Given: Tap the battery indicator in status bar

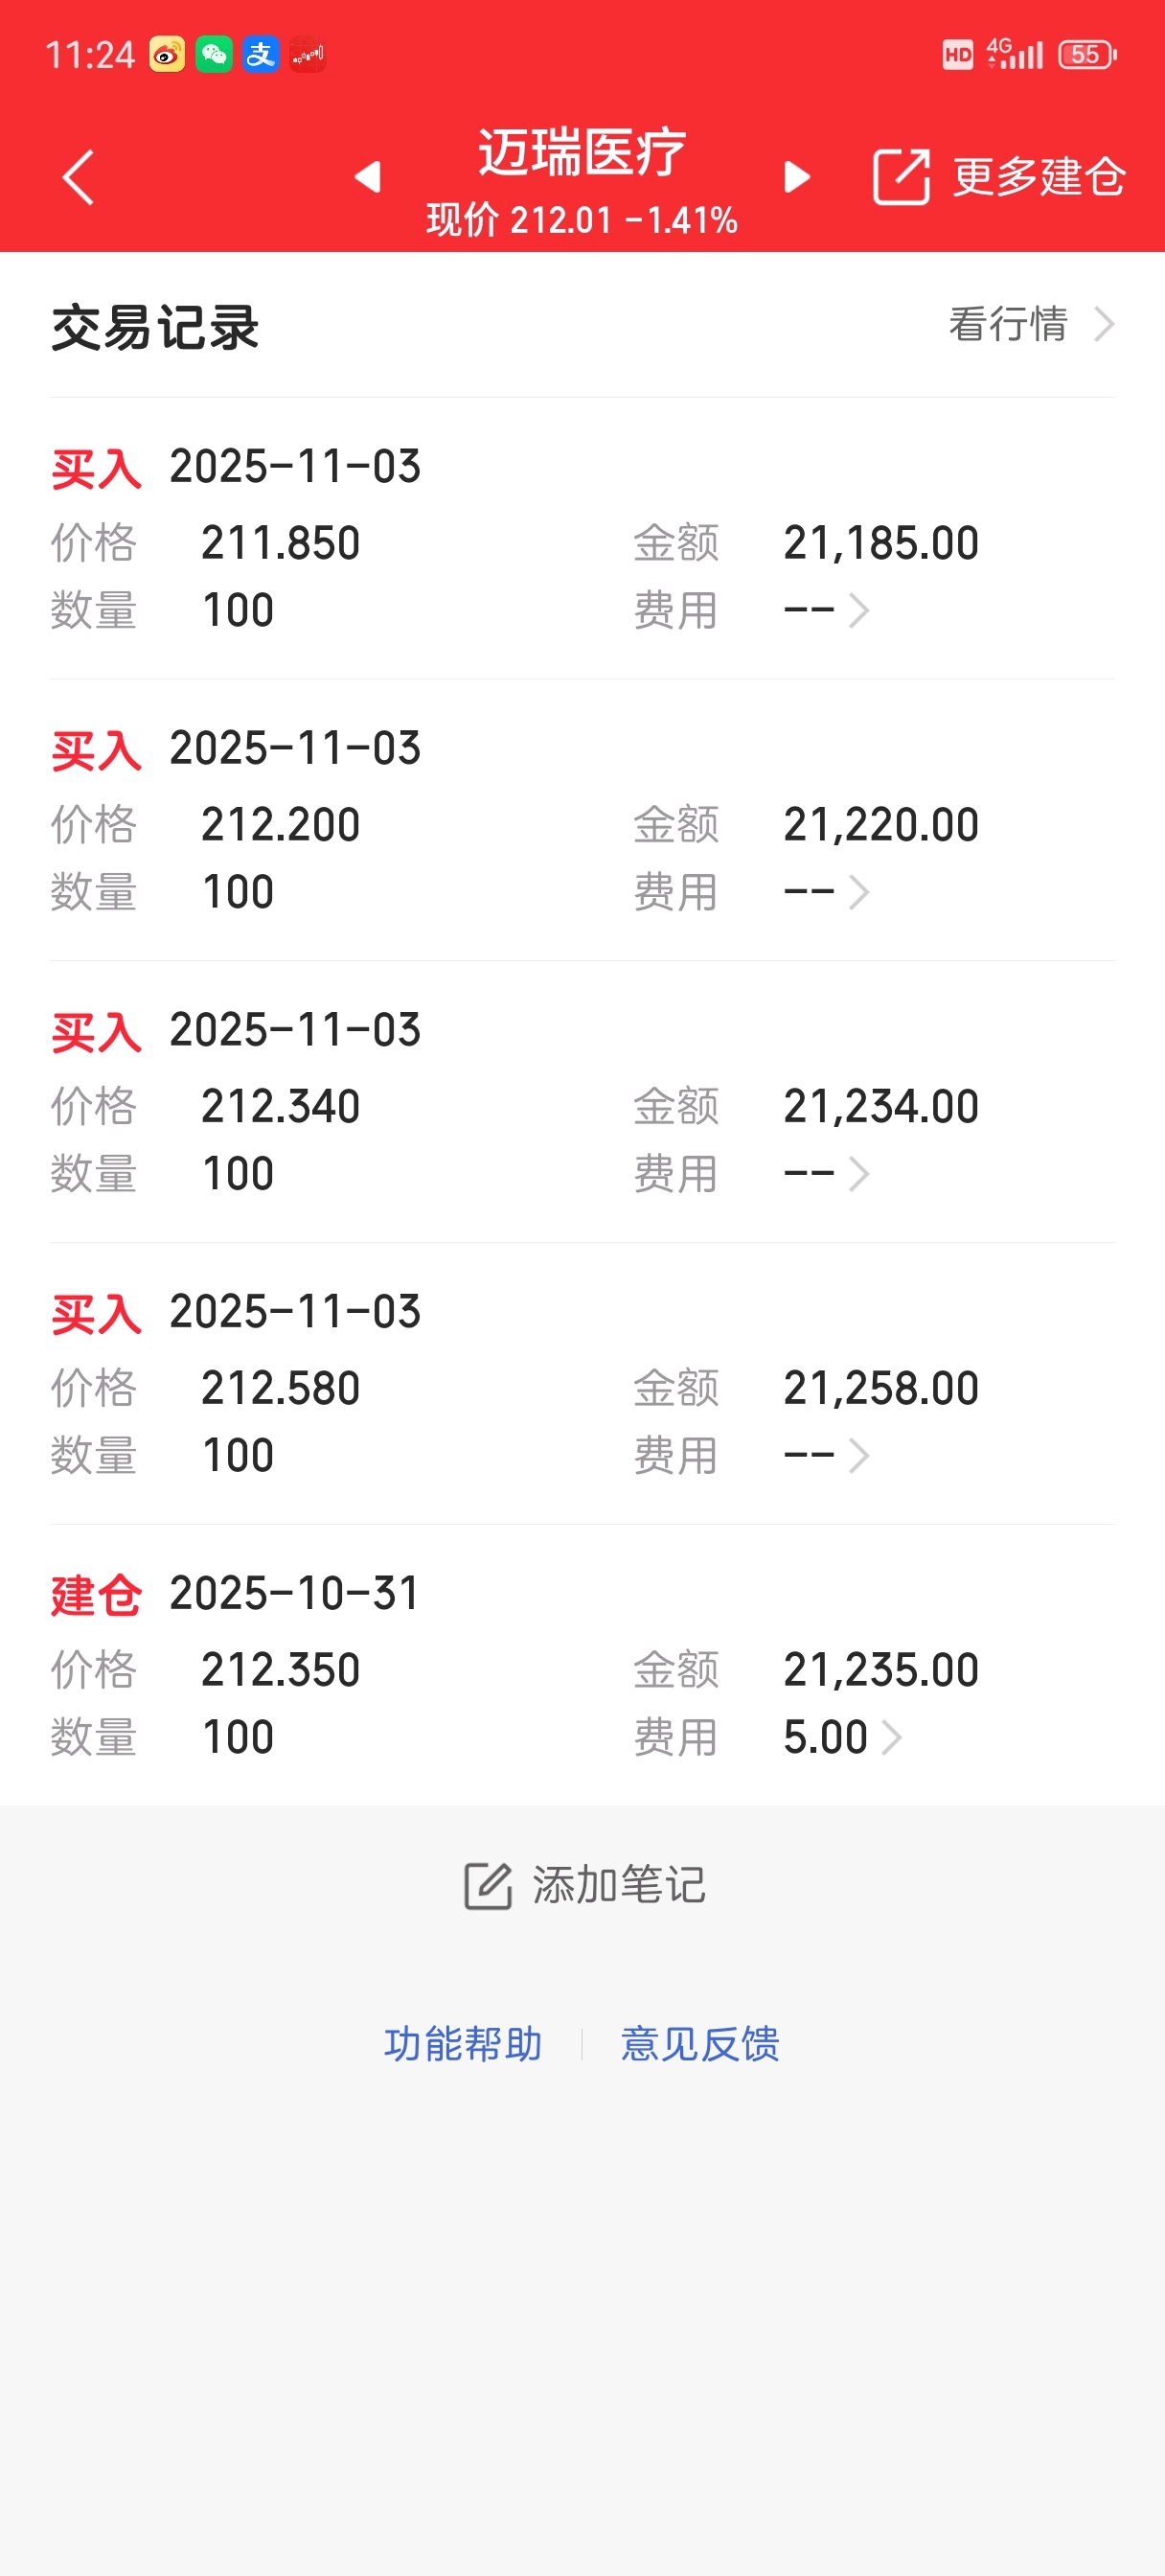Looking at the screenshot, I should click(x=1088, y=54).
